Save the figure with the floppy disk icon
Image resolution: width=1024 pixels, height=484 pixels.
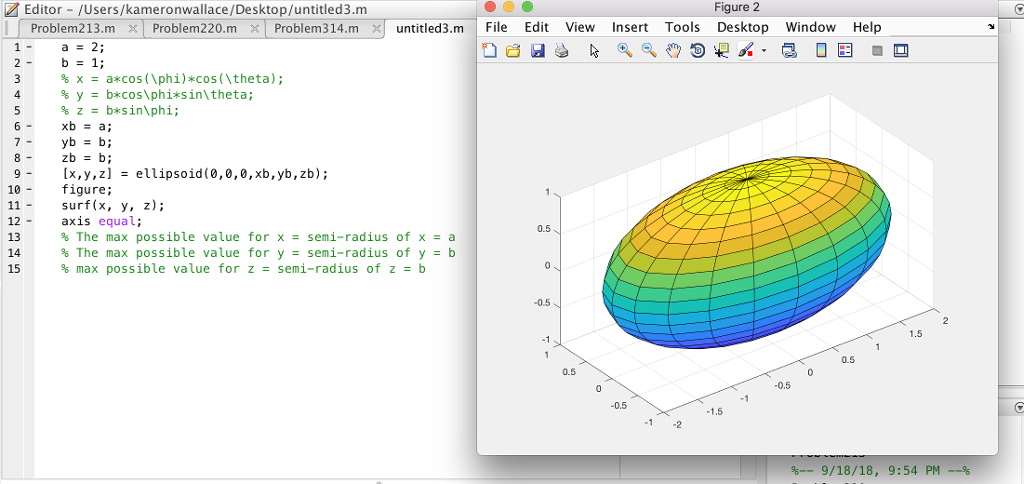537,50
